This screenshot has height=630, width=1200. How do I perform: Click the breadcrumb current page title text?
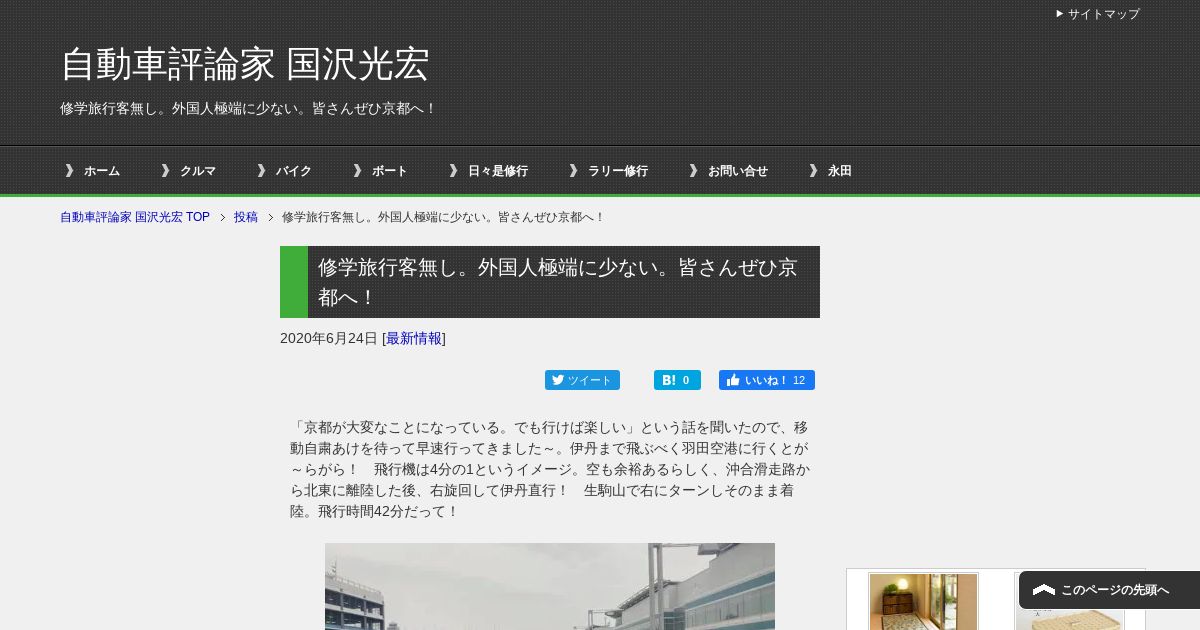pos(443,217)
